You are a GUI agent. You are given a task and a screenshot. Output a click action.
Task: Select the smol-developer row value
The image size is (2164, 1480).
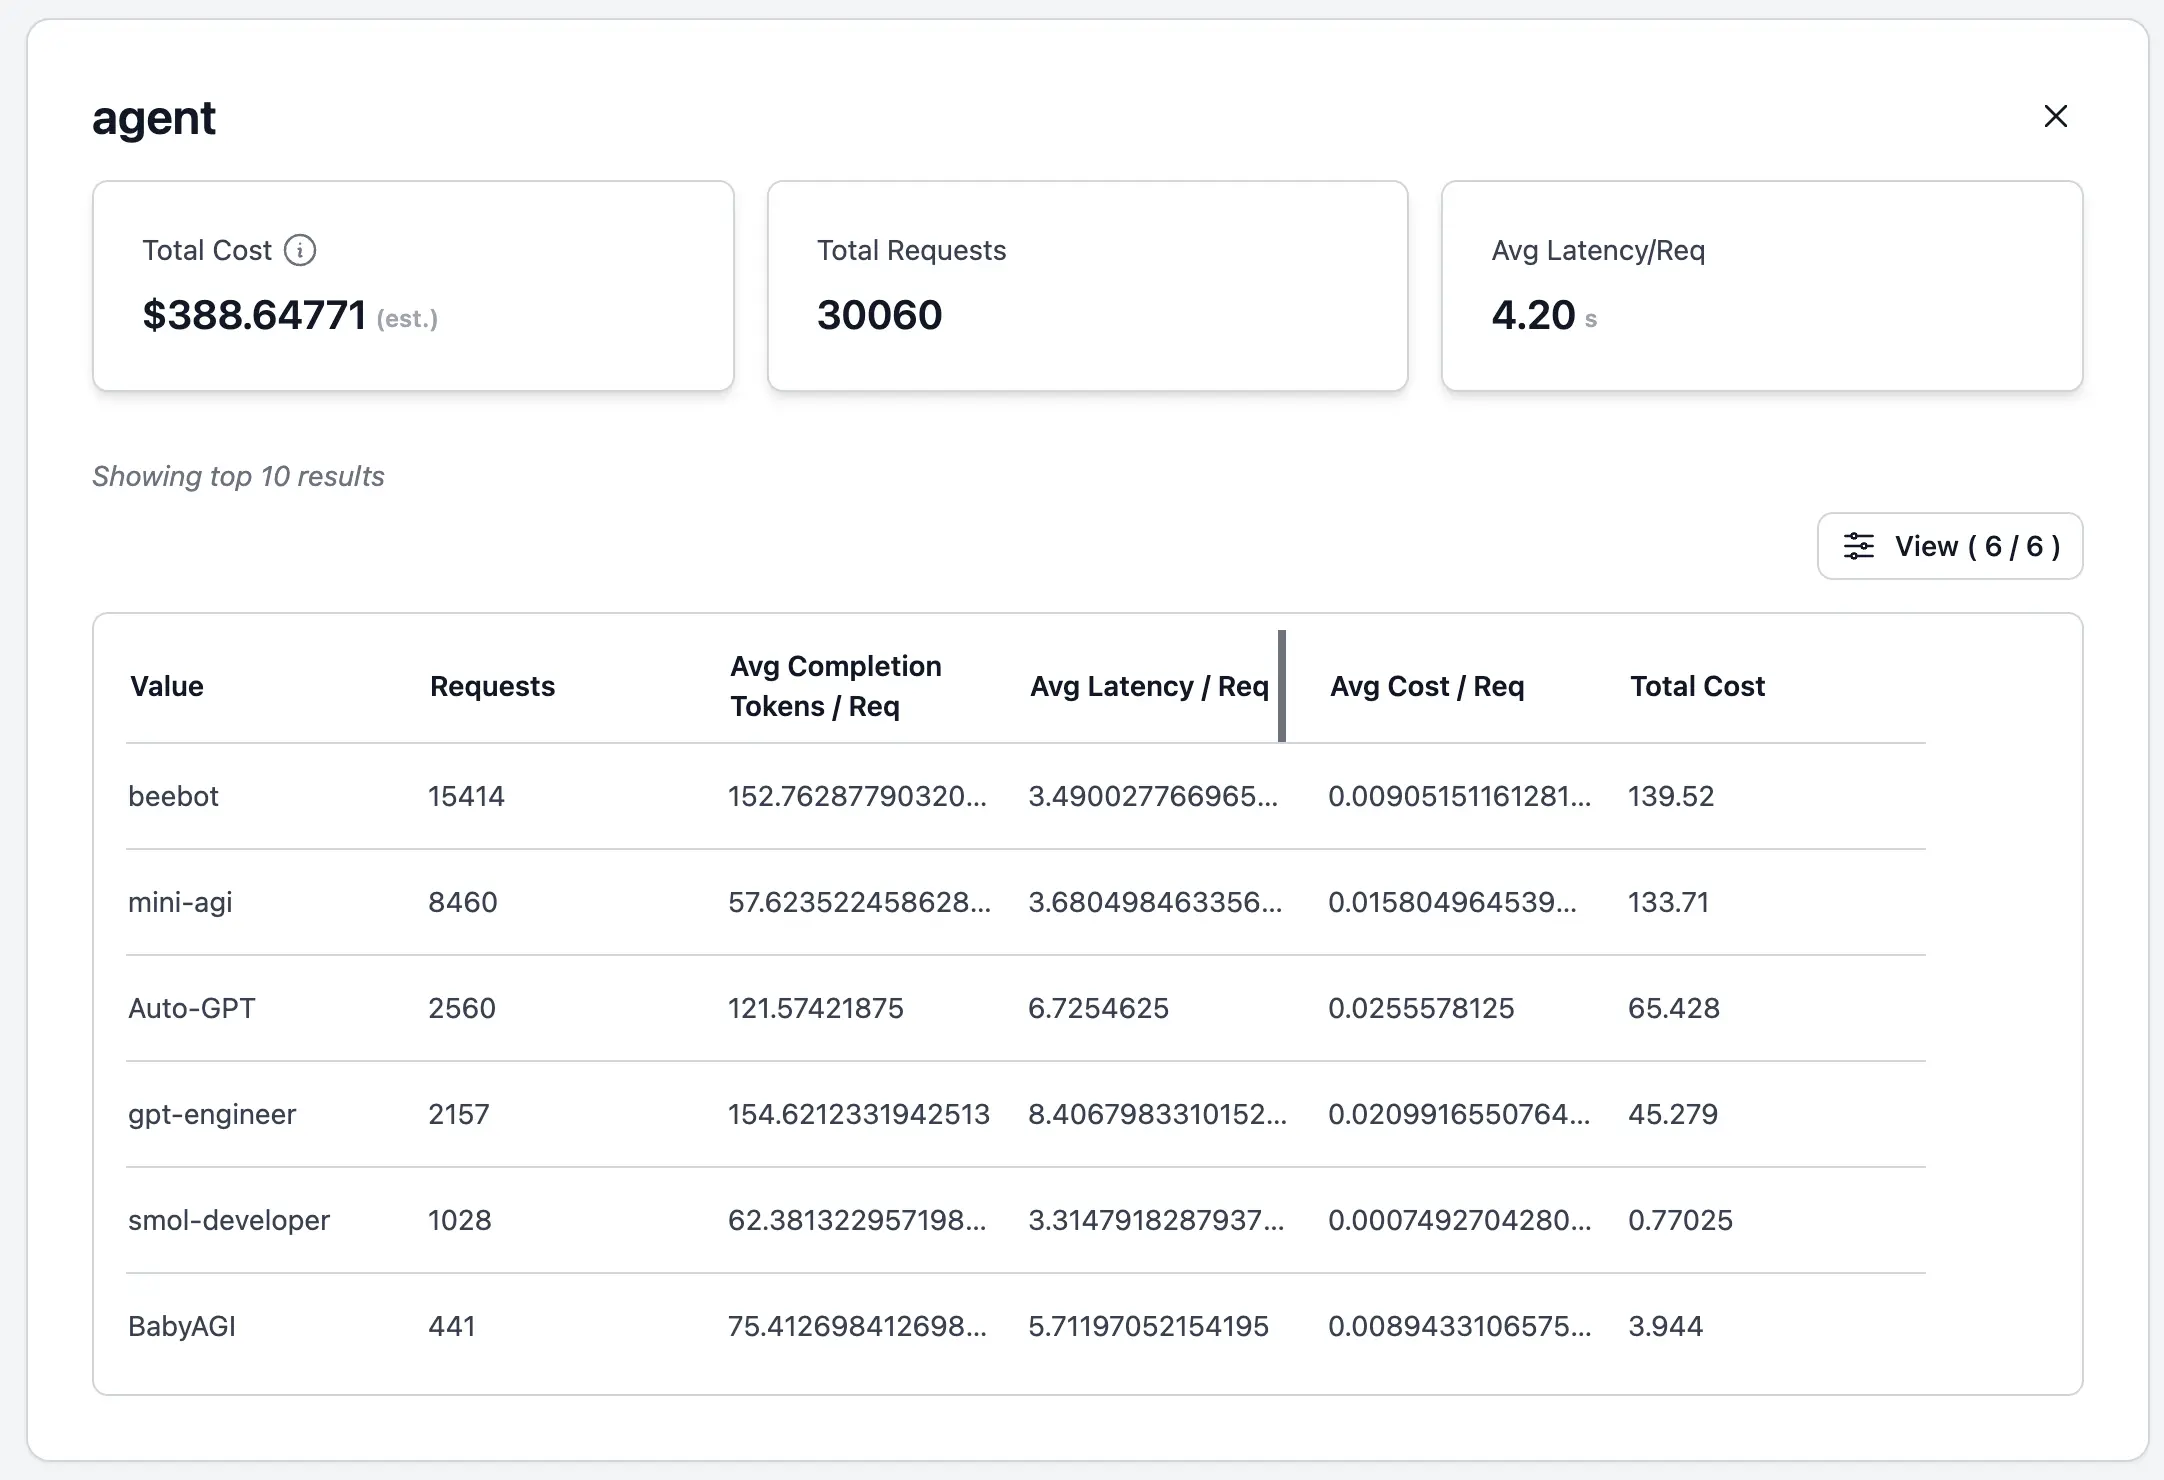click(x=229, y=1220)
